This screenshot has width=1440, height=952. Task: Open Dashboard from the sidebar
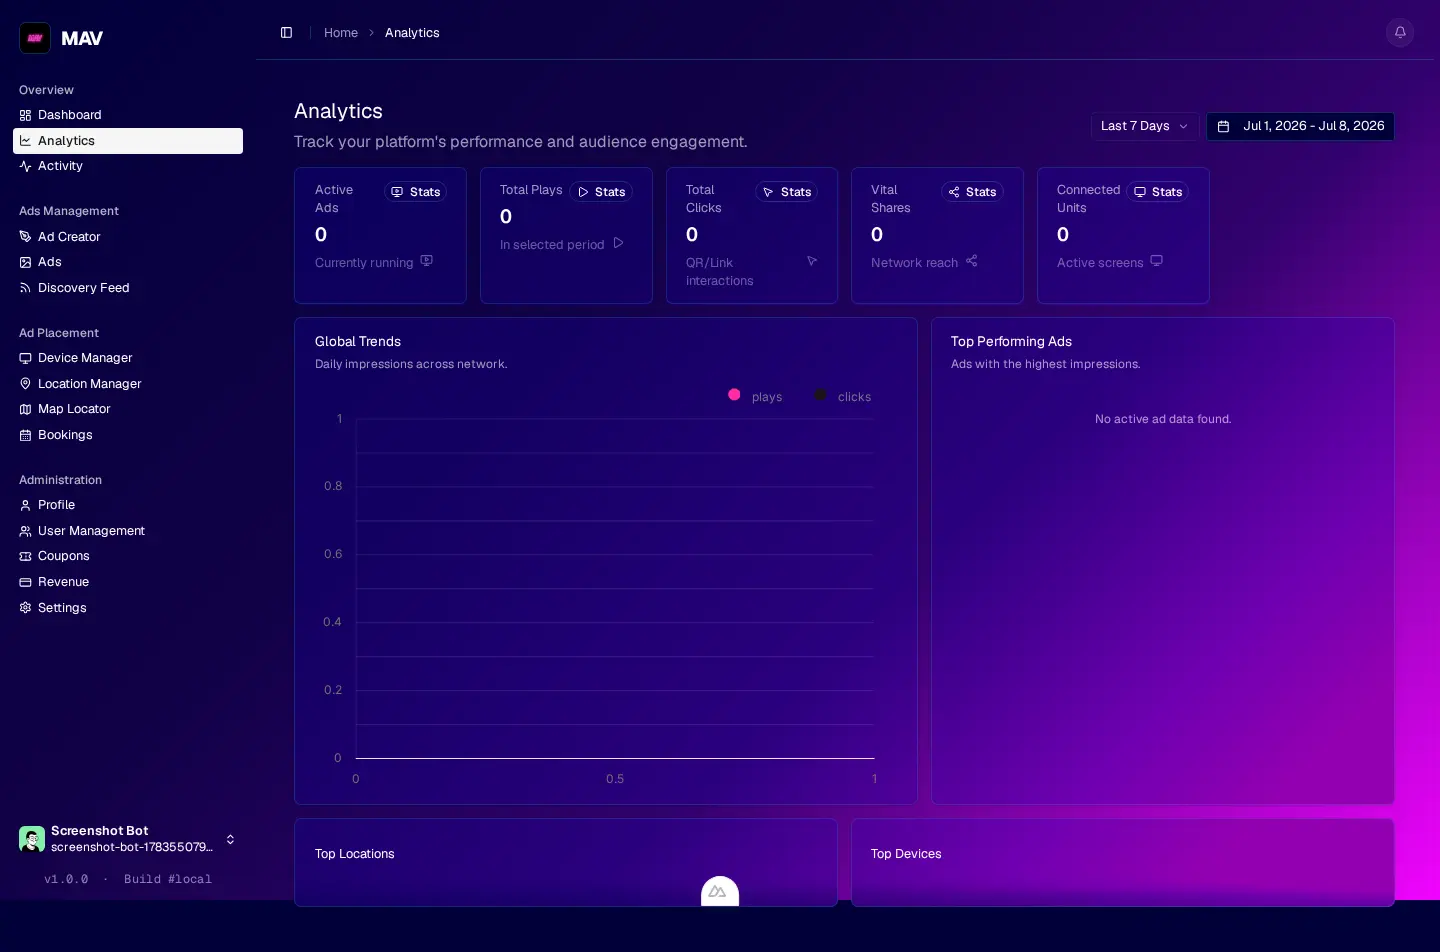(128, 115)
